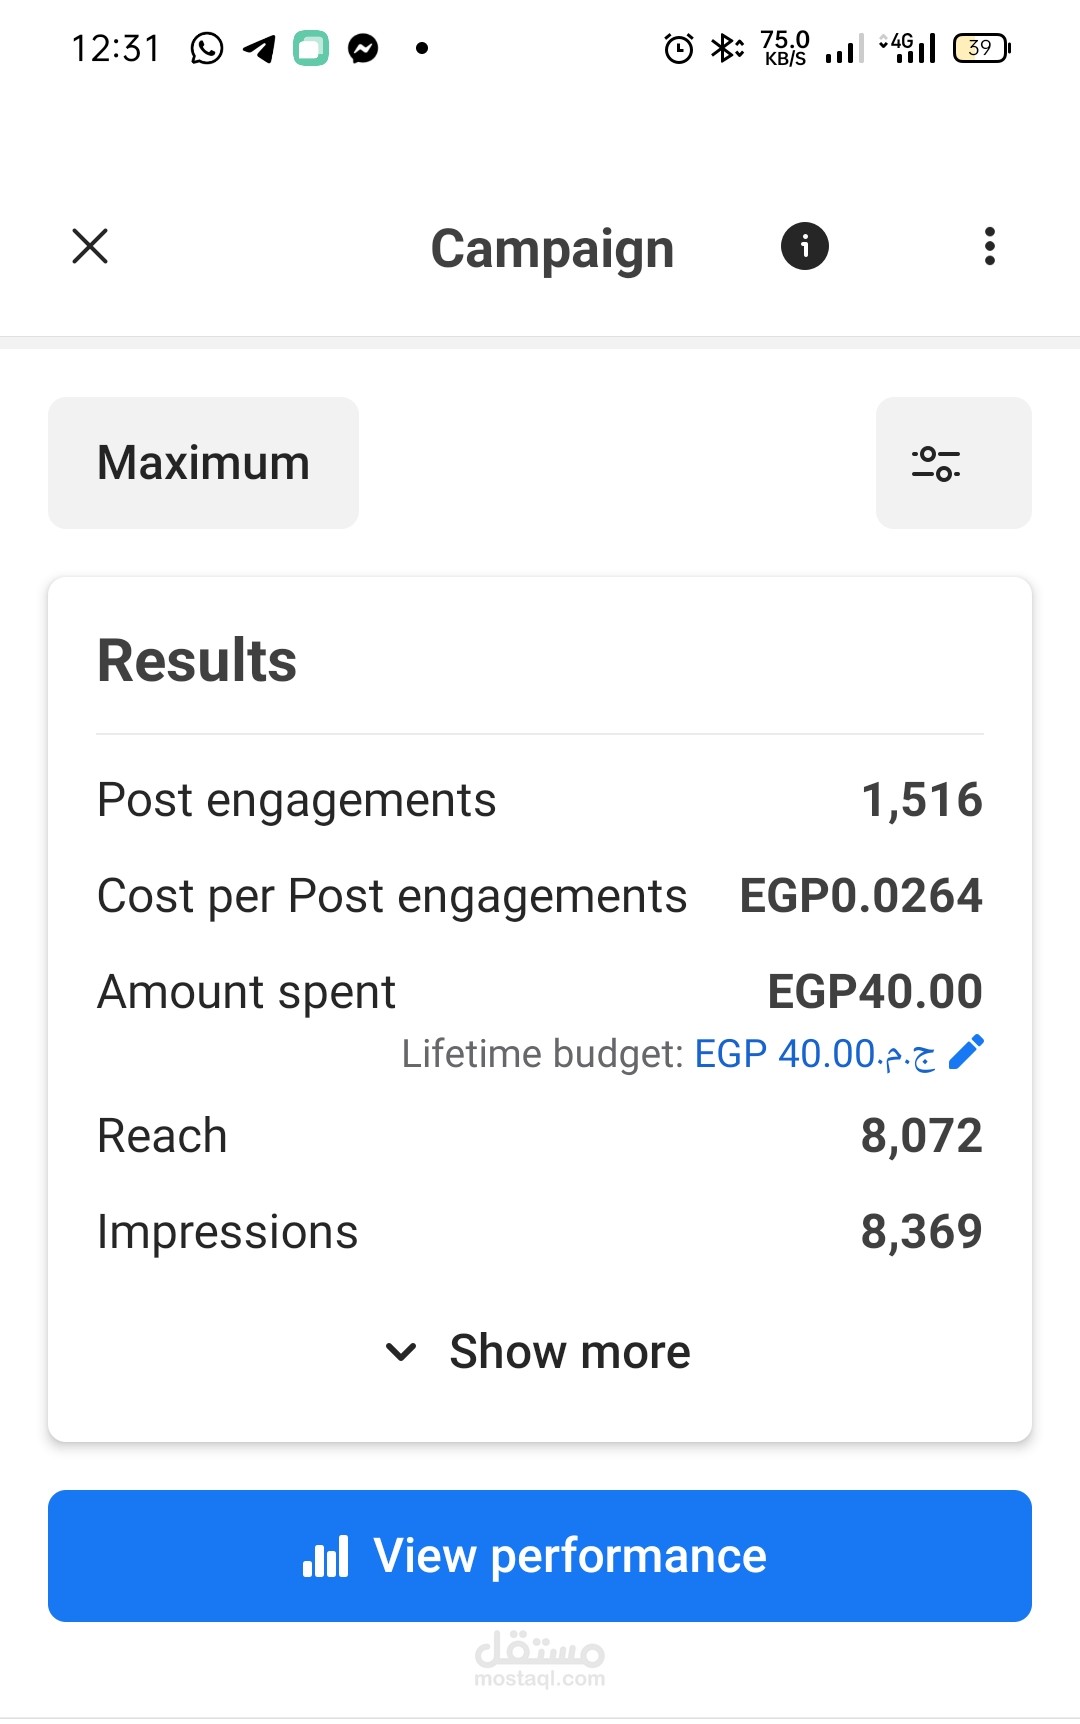Expand results with Show more
This screenshot has height=1724, width=1080.
(x=569, y=1352)
